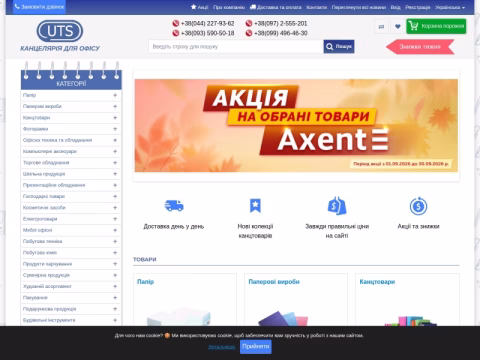Open the Українська language dropdown
Screen dimensions: 480x360
[450, 7]
